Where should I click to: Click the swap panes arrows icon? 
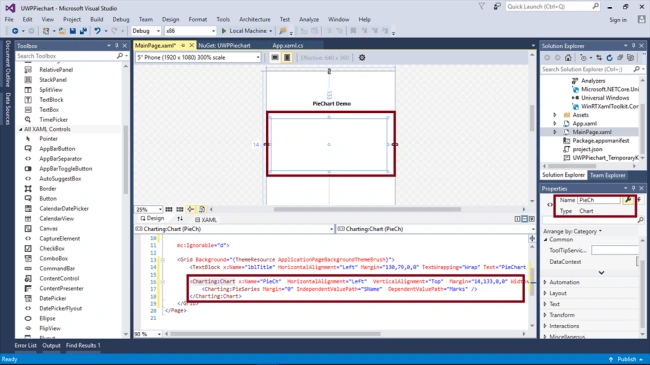tap(180, 219)
